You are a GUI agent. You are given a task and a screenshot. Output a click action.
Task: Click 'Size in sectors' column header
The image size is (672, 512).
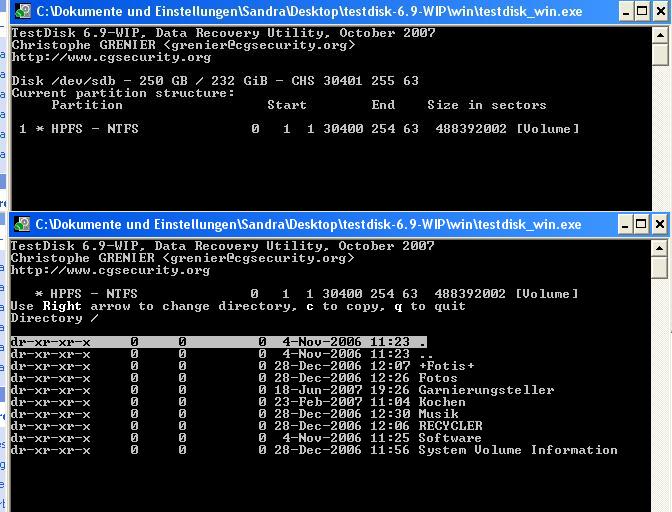coord(487,105)
